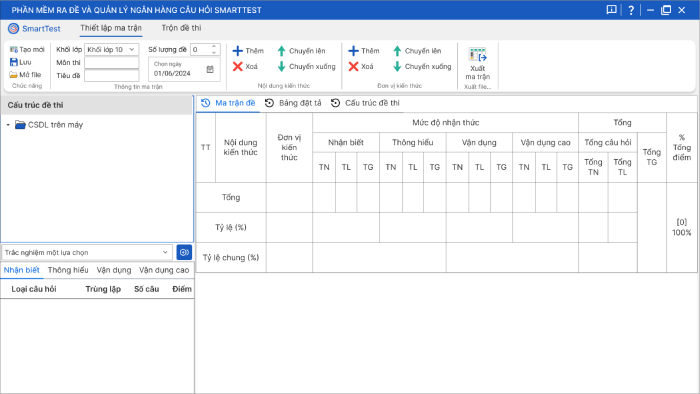Click the Thêm plus icon under Nội dung kiến thức
This screenshot has width=700, height=394.
click(x=238, y=51)
